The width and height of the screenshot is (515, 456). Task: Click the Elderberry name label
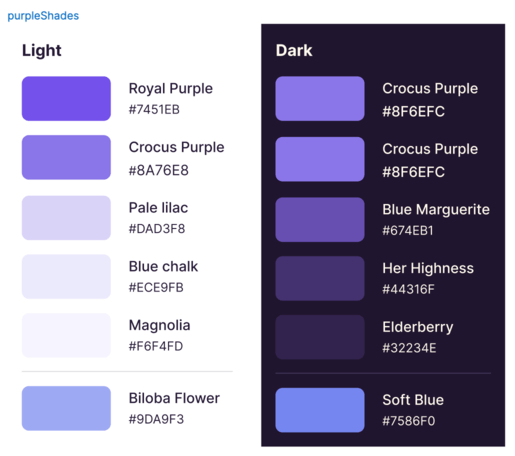pyautogui.click(x=418, y=327)
